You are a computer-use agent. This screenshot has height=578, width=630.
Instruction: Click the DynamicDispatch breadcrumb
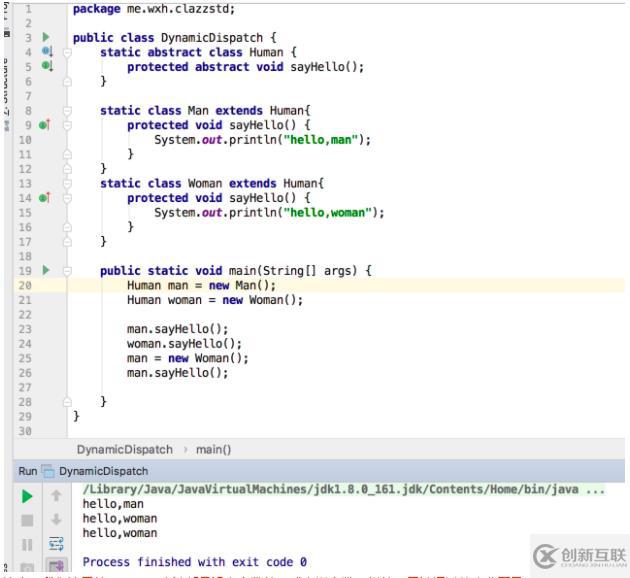pos(125,449)
